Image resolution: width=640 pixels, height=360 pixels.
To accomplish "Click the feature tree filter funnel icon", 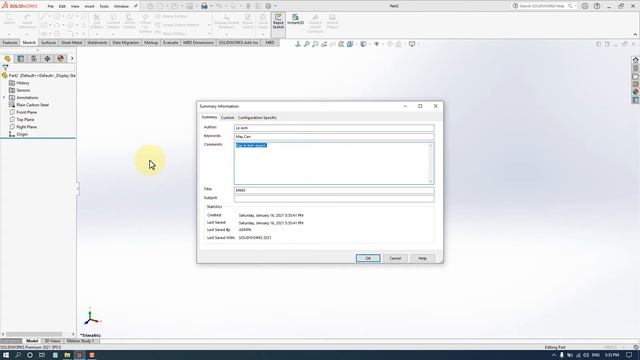I will click(x=5, y=67).
